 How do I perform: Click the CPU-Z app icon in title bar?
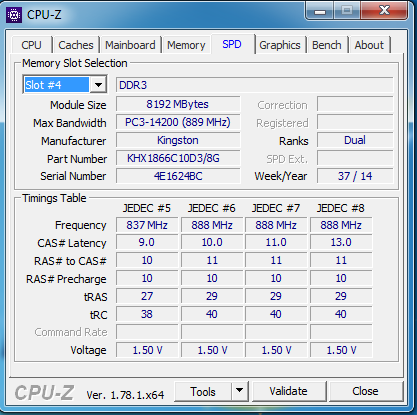(x=14, y=15)
